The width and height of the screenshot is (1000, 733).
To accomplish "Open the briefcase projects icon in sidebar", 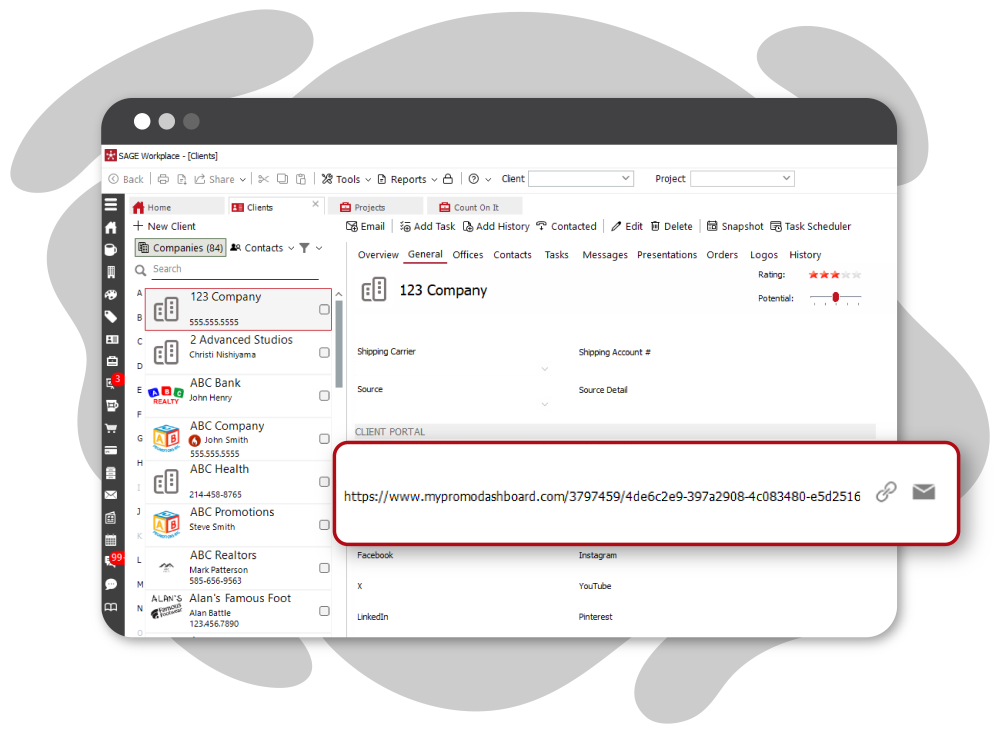I will [112, 361].
